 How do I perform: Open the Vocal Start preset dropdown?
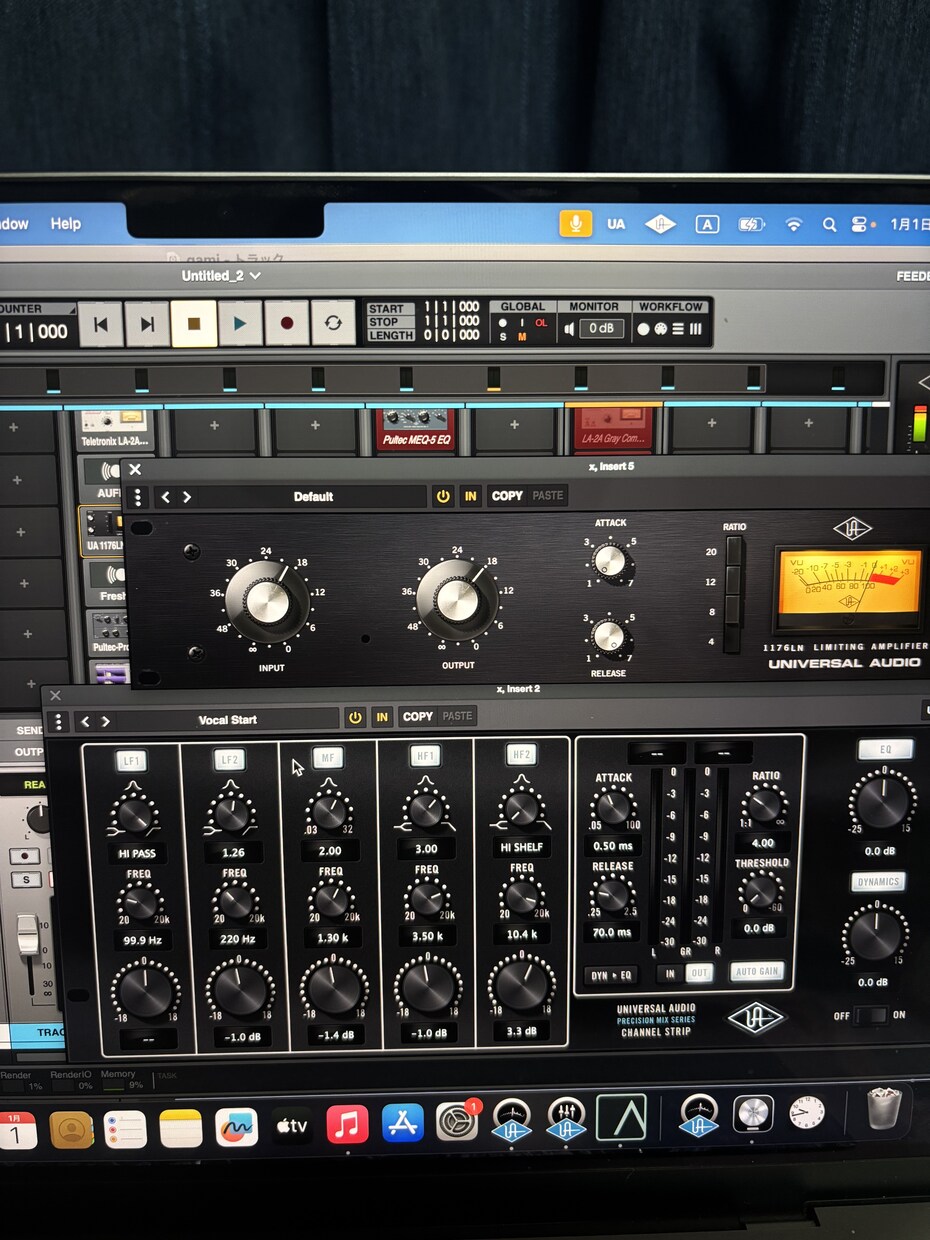coord(228,720)
